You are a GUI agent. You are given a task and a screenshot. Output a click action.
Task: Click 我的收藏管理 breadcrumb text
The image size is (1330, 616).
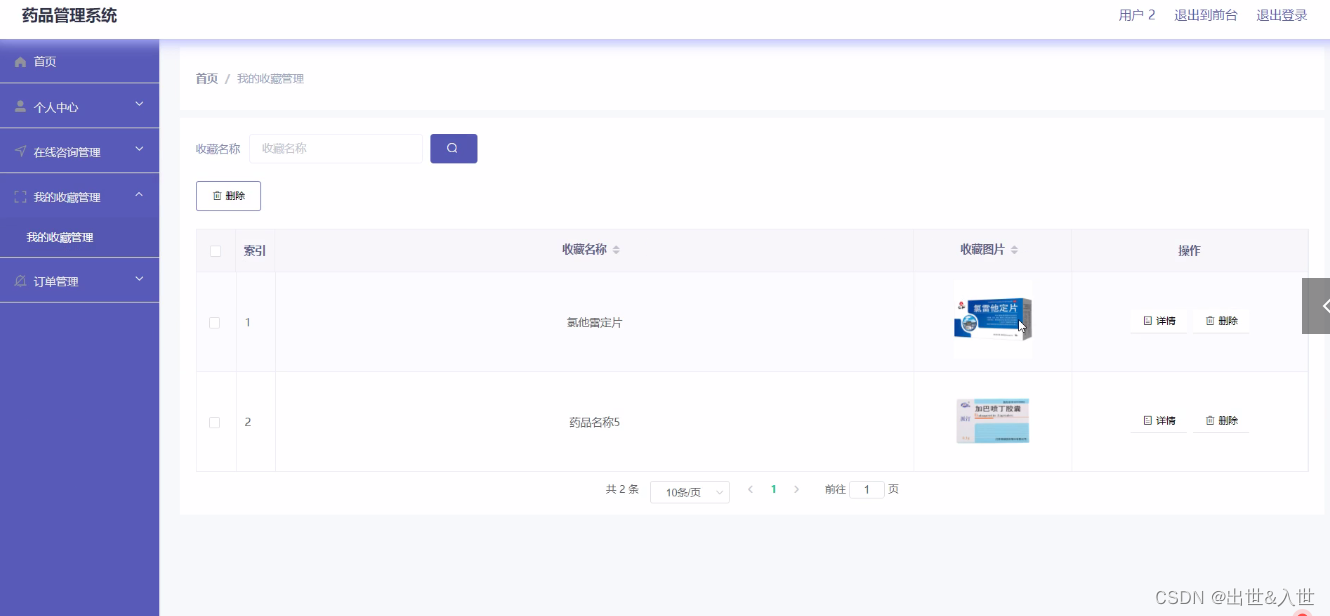[x=270, y=79]
